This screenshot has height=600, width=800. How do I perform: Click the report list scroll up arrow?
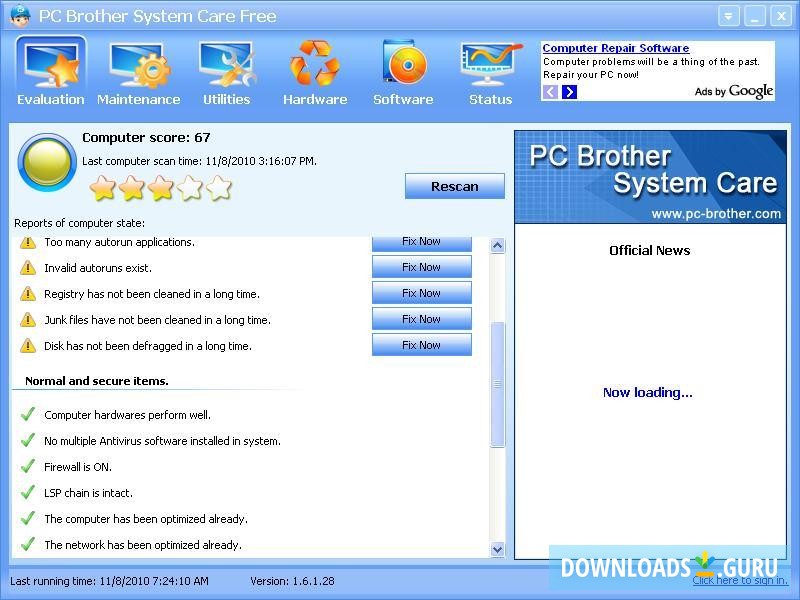497,246
